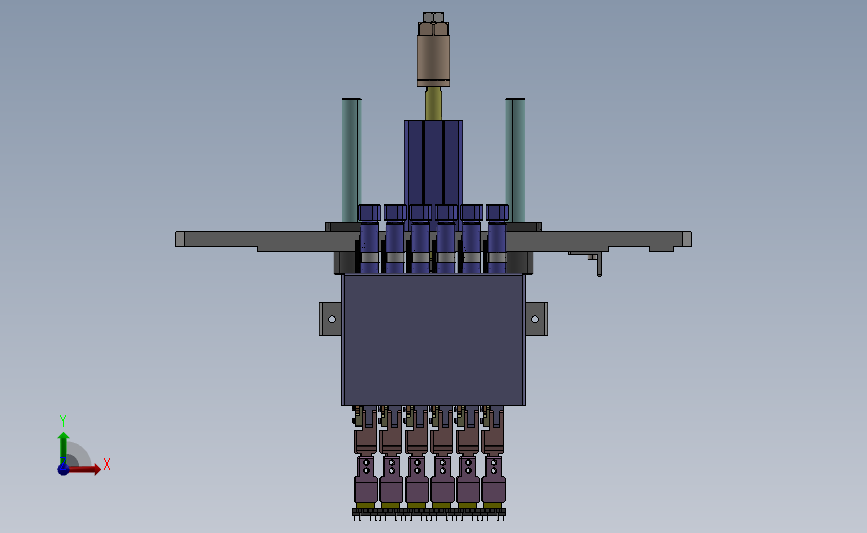The height and width of the screenshot is (533, 867).
Task: Select the right teal guide rod
Action: tap(515, 160)
